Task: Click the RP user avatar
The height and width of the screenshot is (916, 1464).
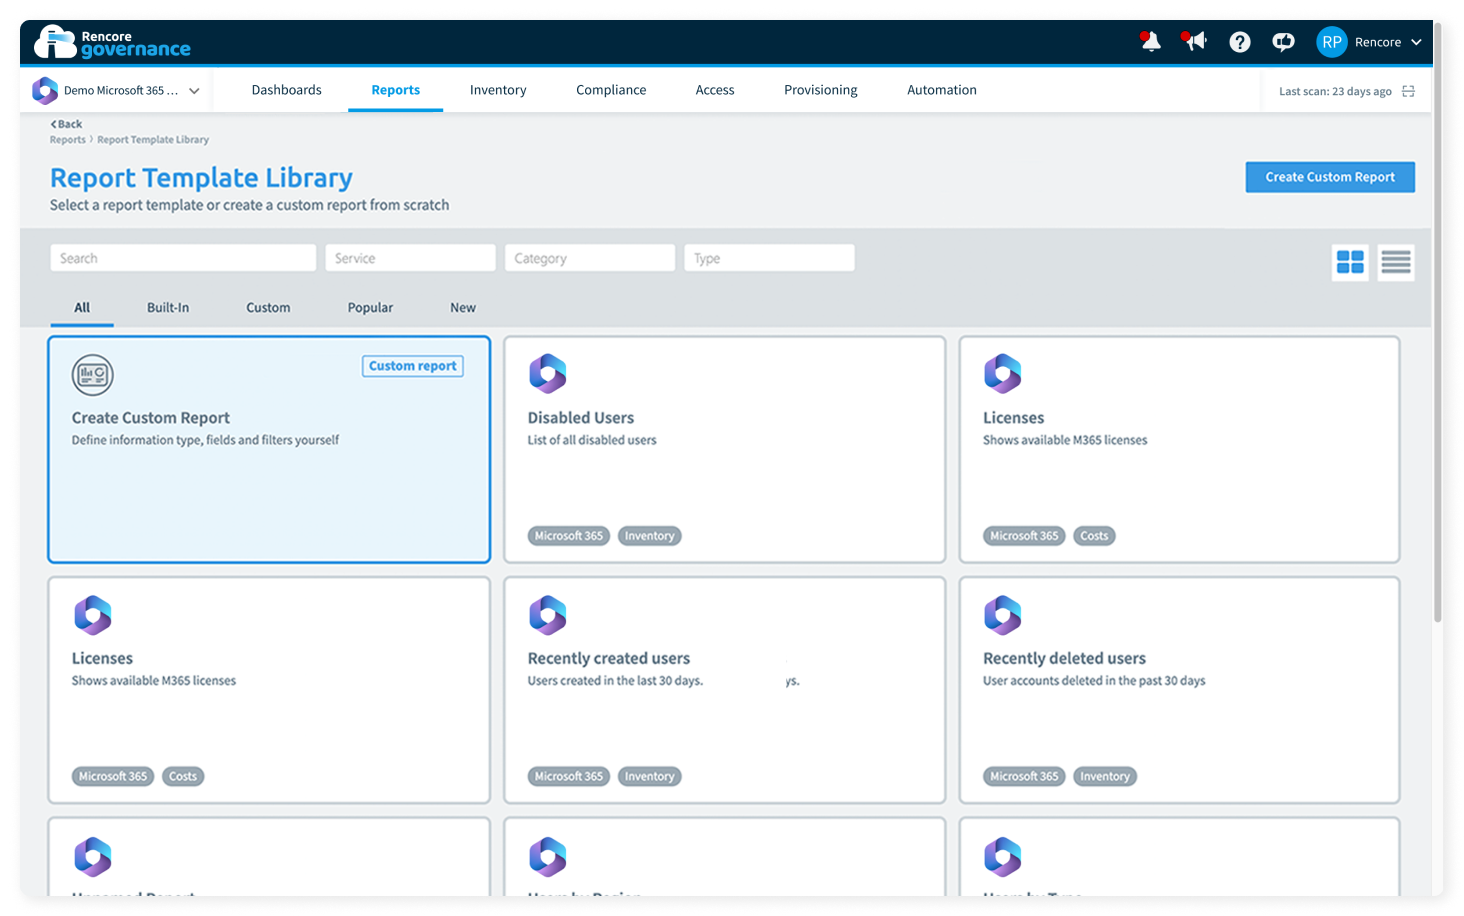Action: (x=1332, y=42)
